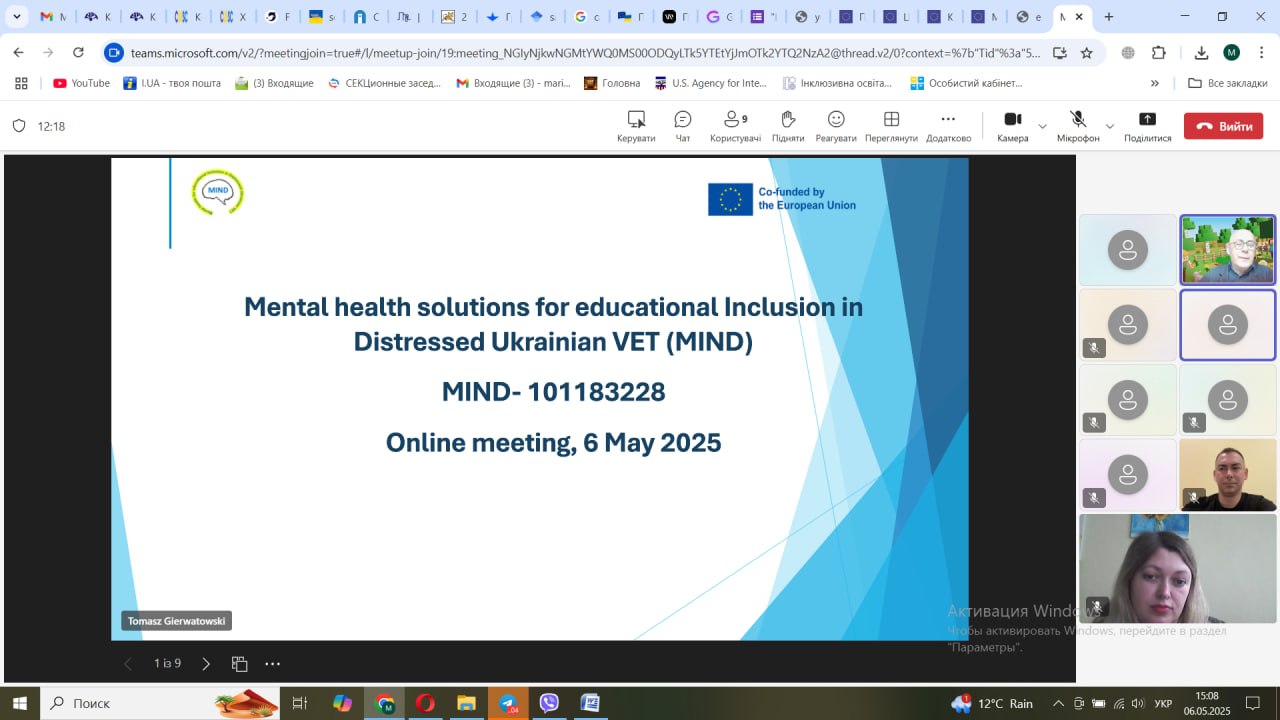
Task: Open the Windows Start menu
Action: [19, 703]
